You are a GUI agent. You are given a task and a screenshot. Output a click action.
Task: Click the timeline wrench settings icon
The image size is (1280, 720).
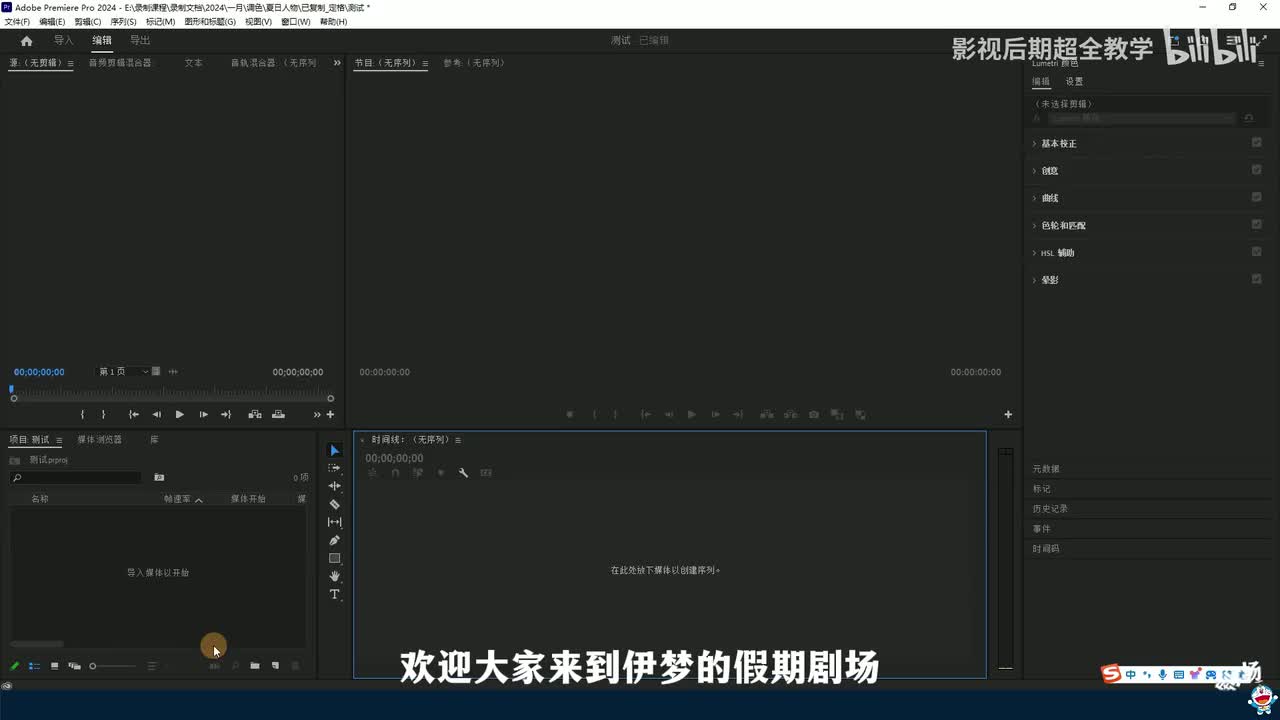click(x=463, y=472)
